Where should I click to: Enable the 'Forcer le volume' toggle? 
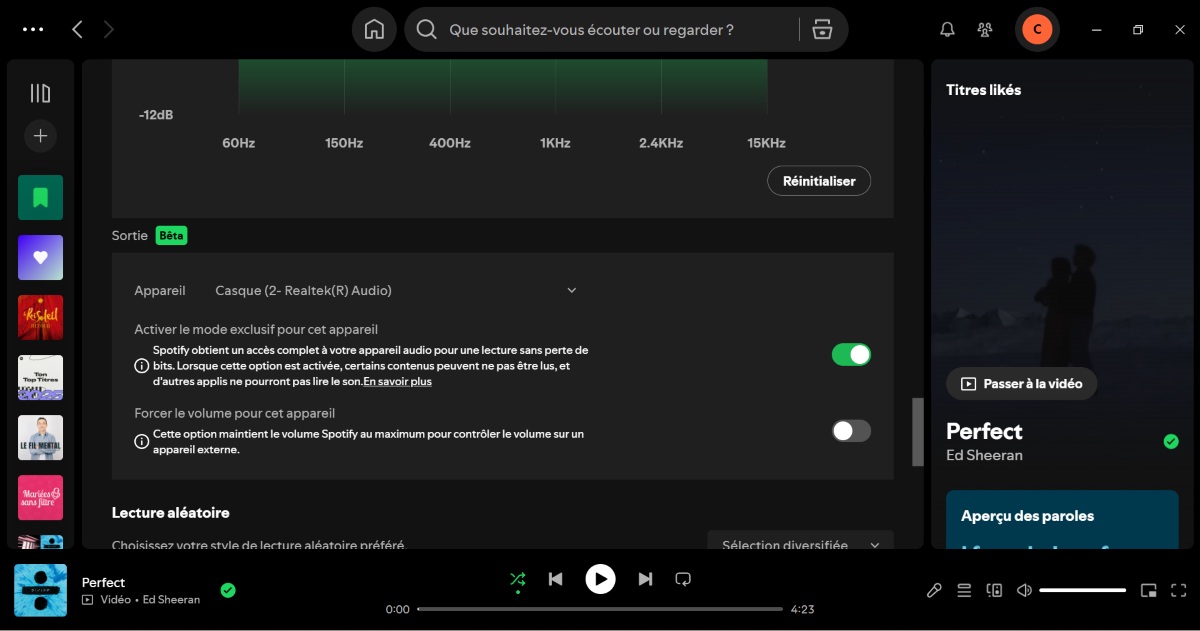point(851,430)
